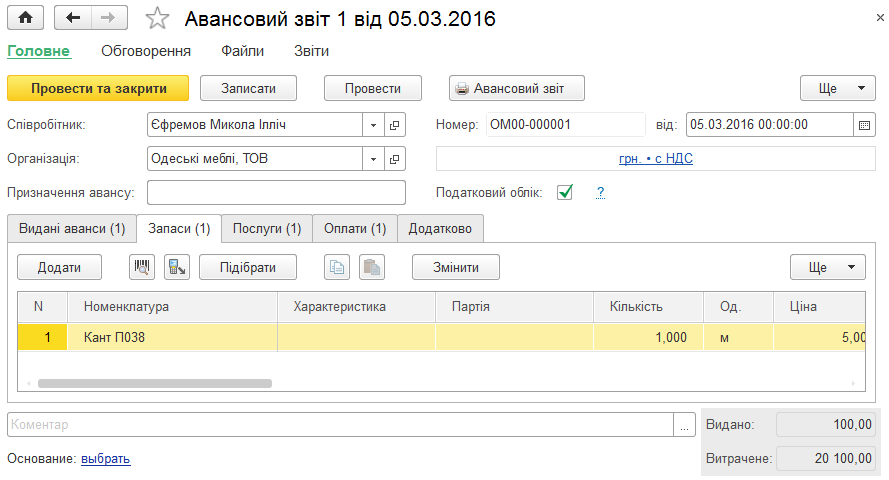Click the Партія column header

(514, 307)
